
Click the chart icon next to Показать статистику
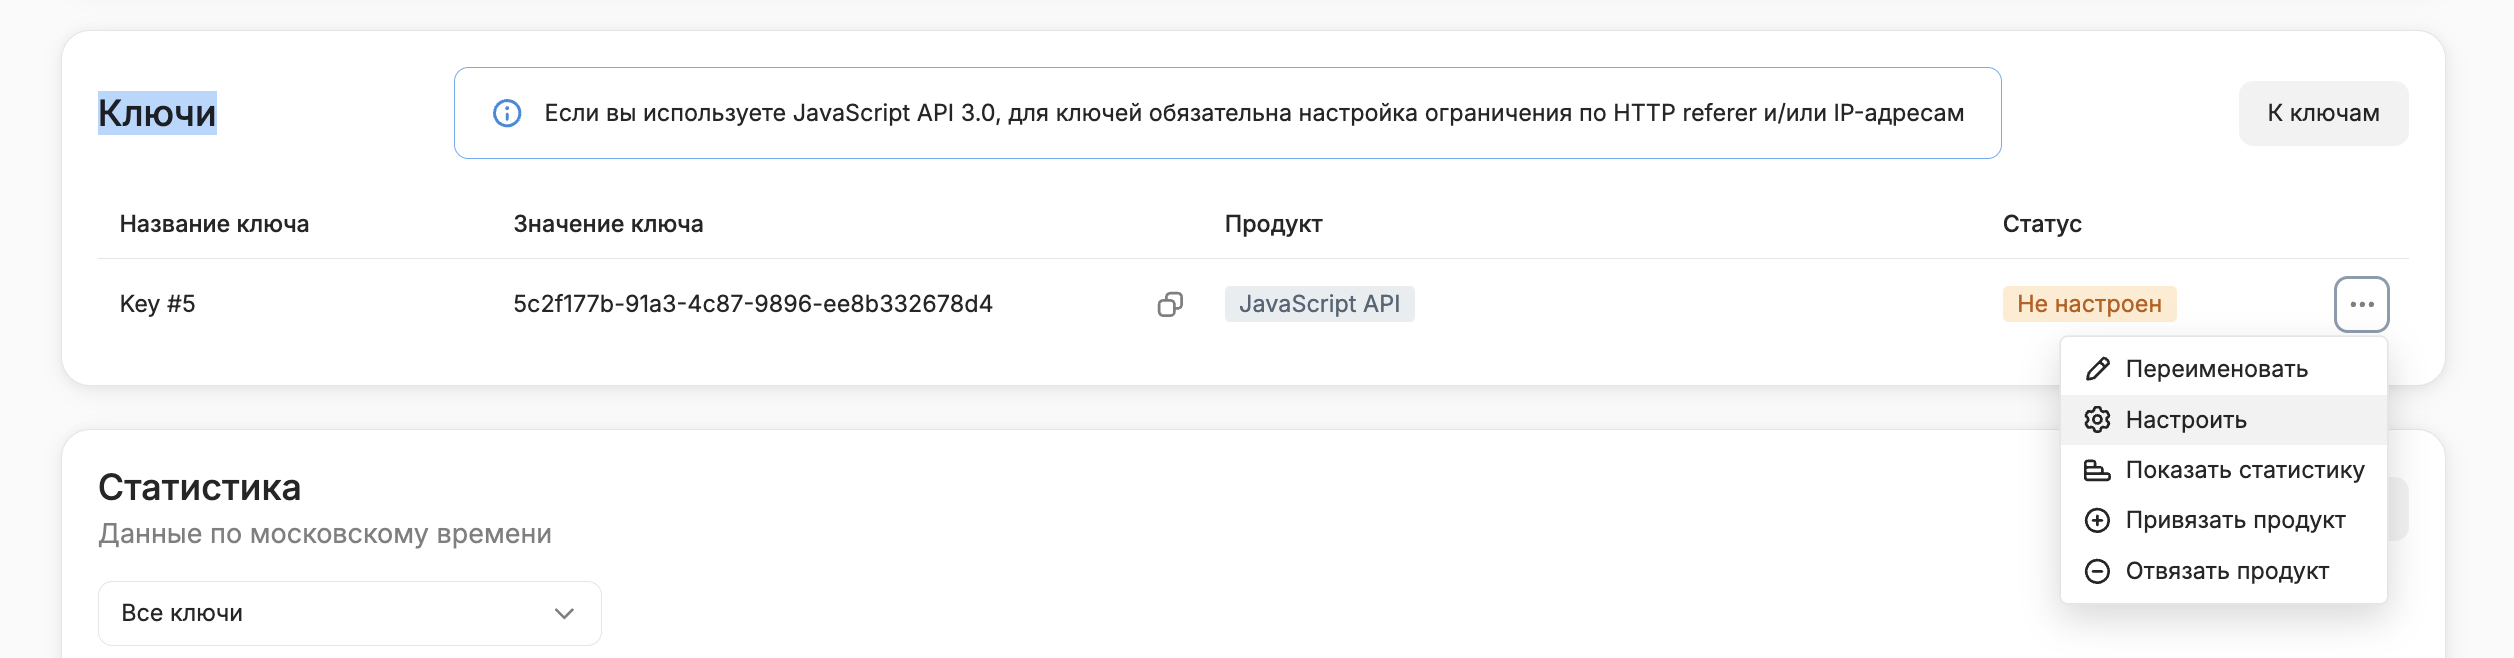2097,470
